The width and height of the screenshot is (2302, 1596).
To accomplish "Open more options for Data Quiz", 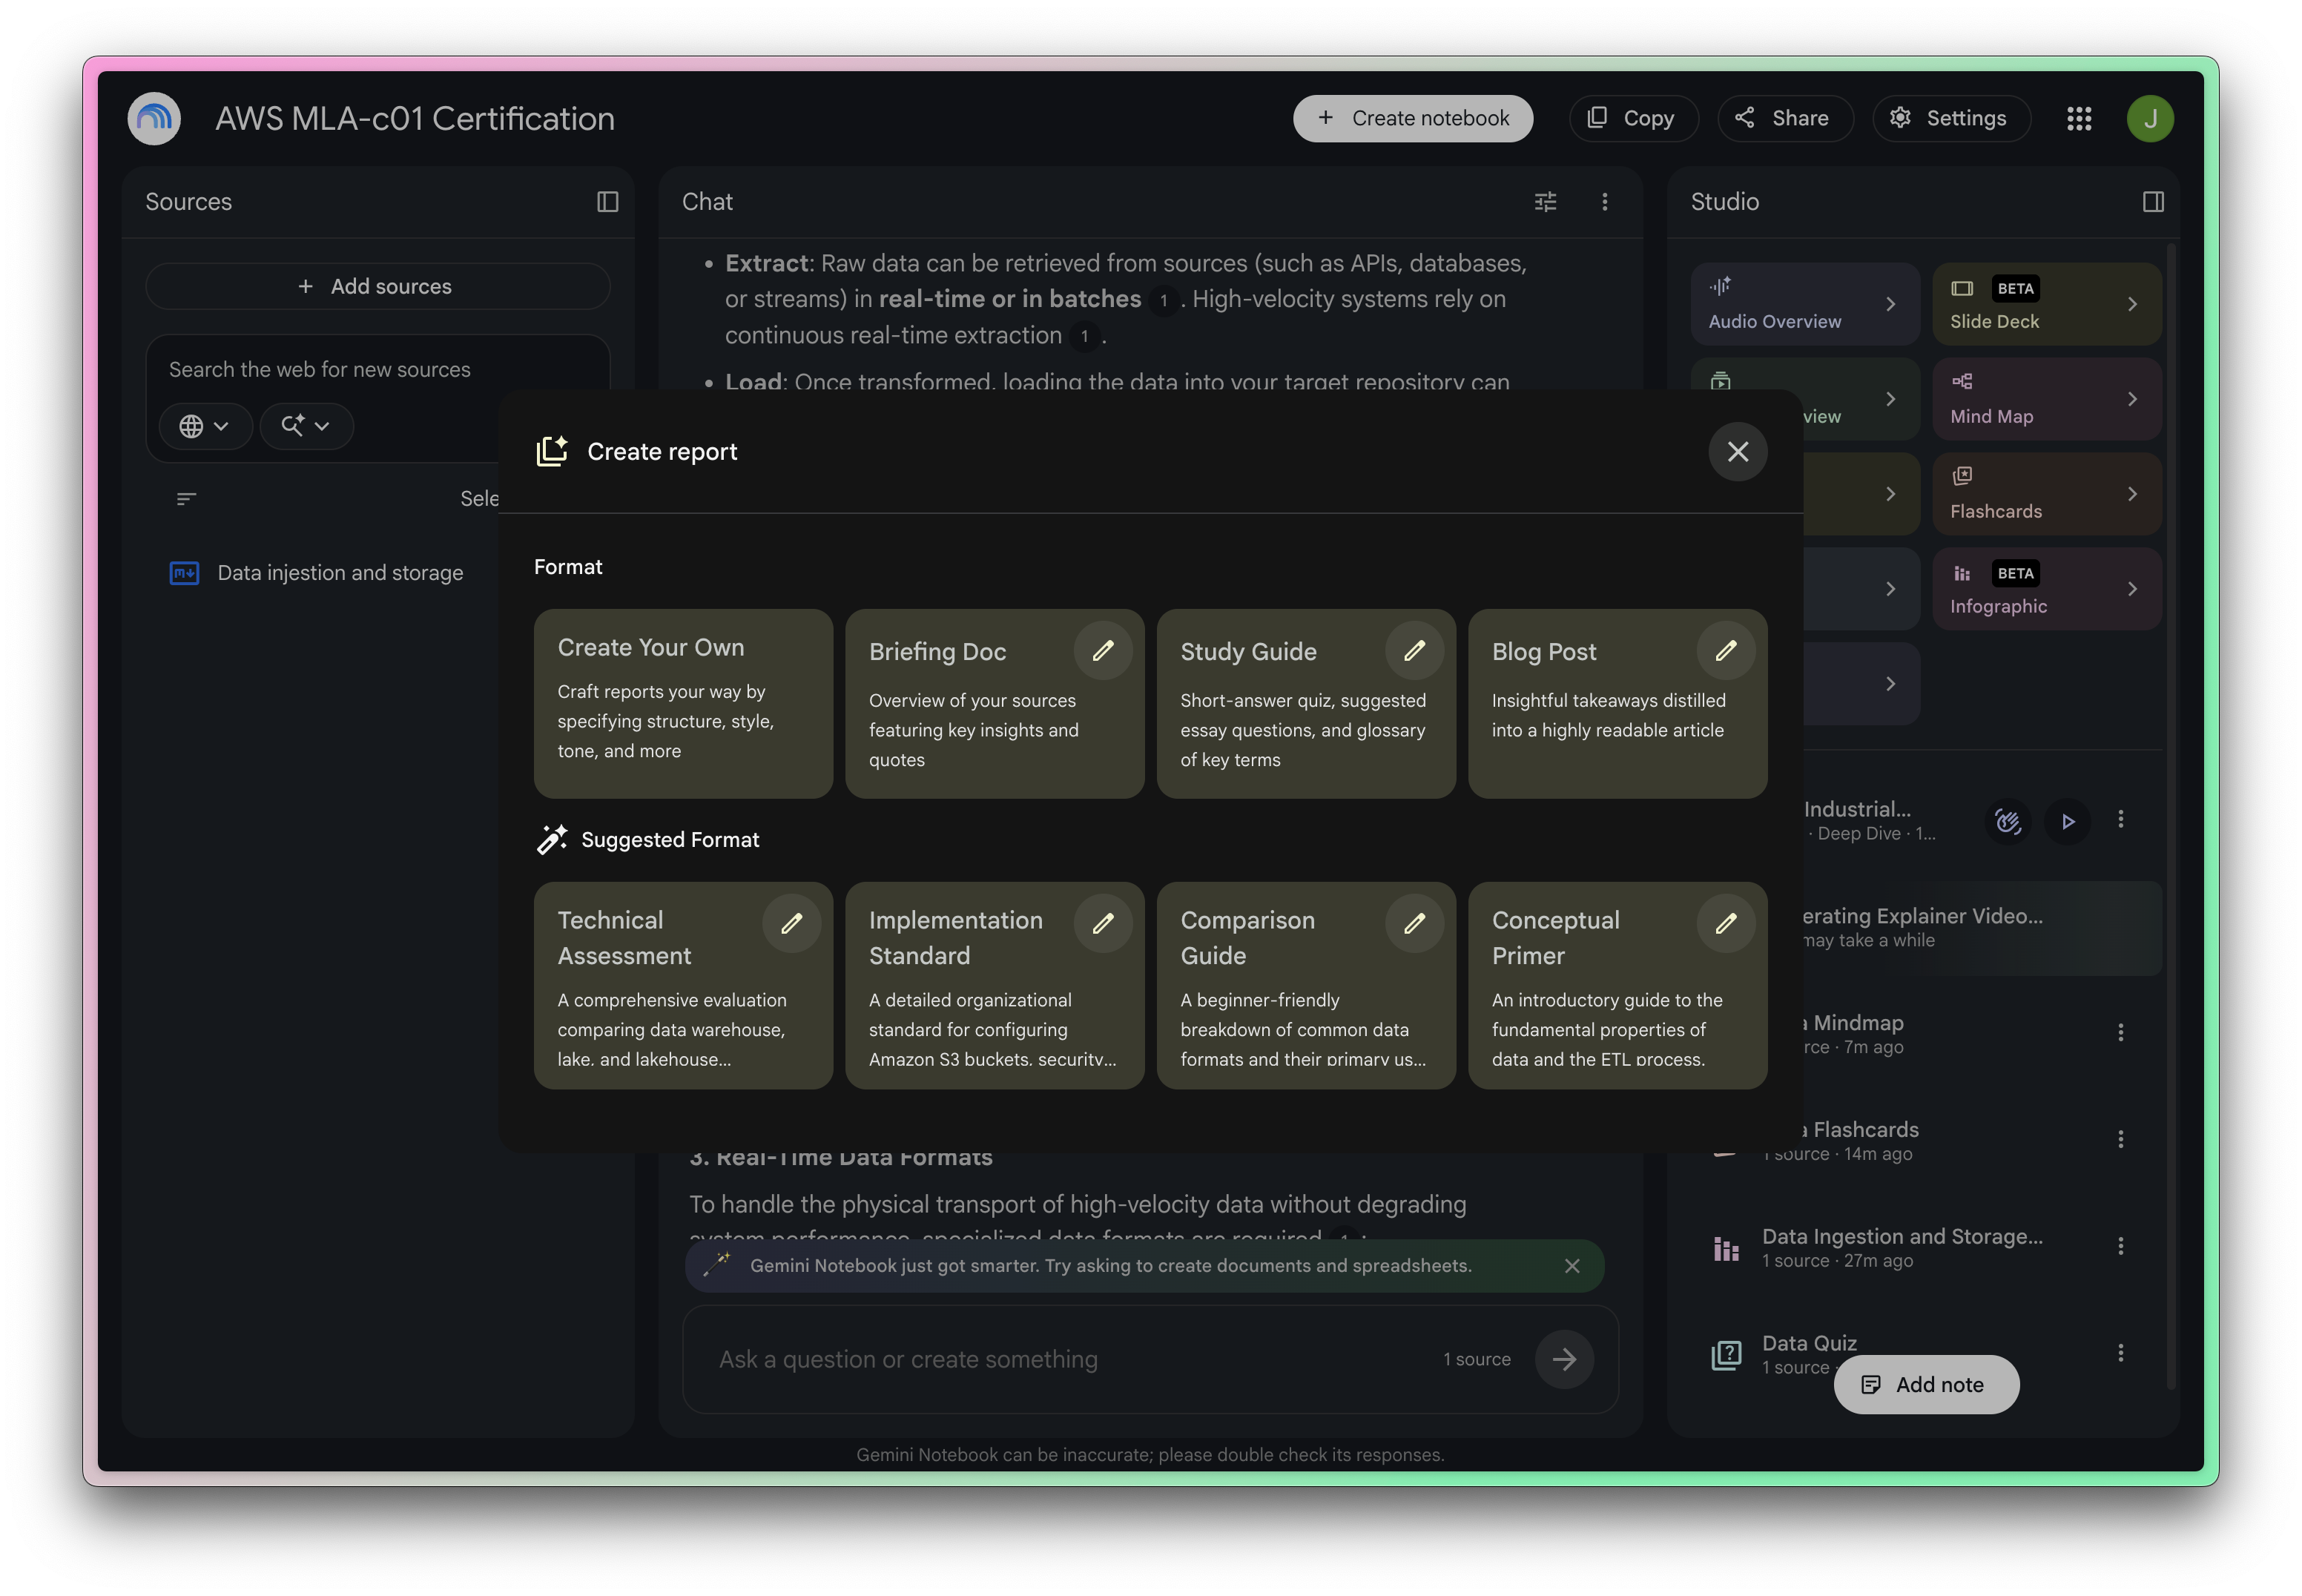I will coord(2120,1353).
